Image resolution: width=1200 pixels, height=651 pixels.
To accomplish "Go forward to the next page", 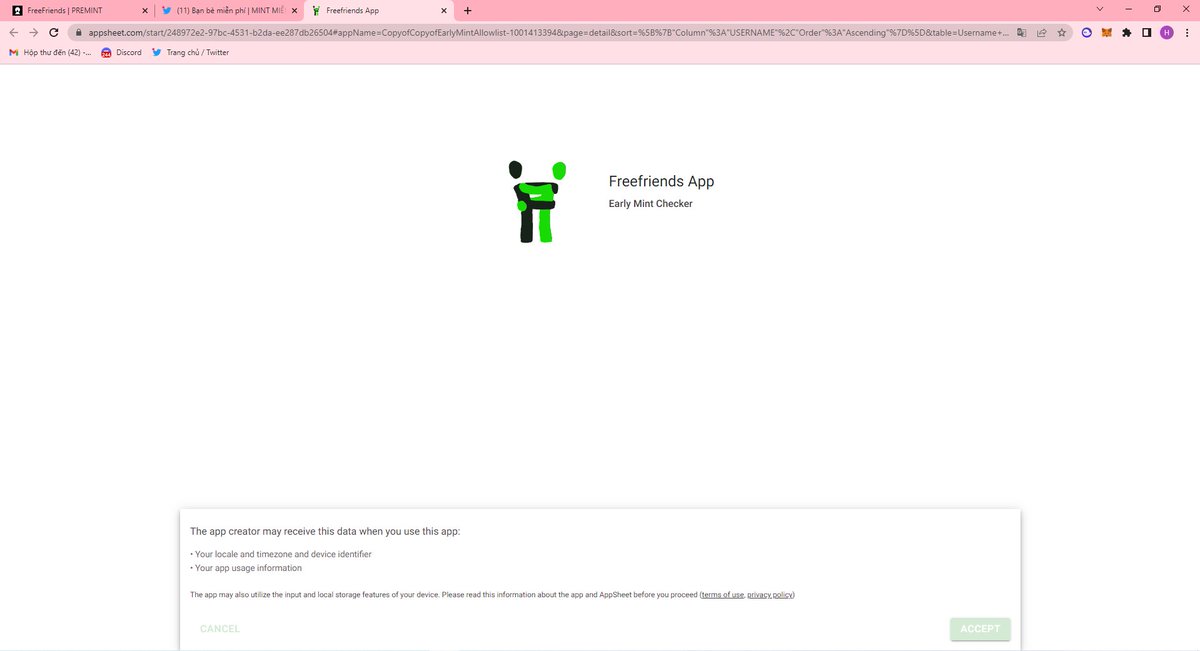I will [x=34, y=32].
